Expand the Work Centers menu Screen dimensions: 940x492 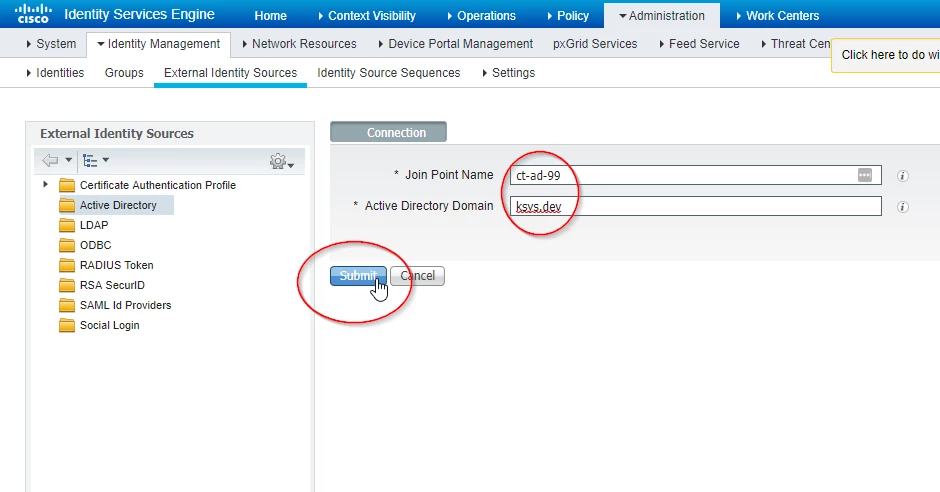tap(778, 16)
